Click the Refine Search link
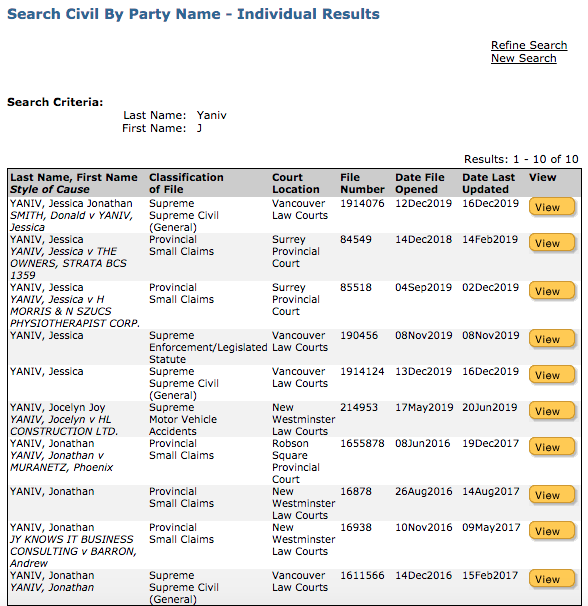This screenshot has width=588, height=606. (x=529, y=45)
